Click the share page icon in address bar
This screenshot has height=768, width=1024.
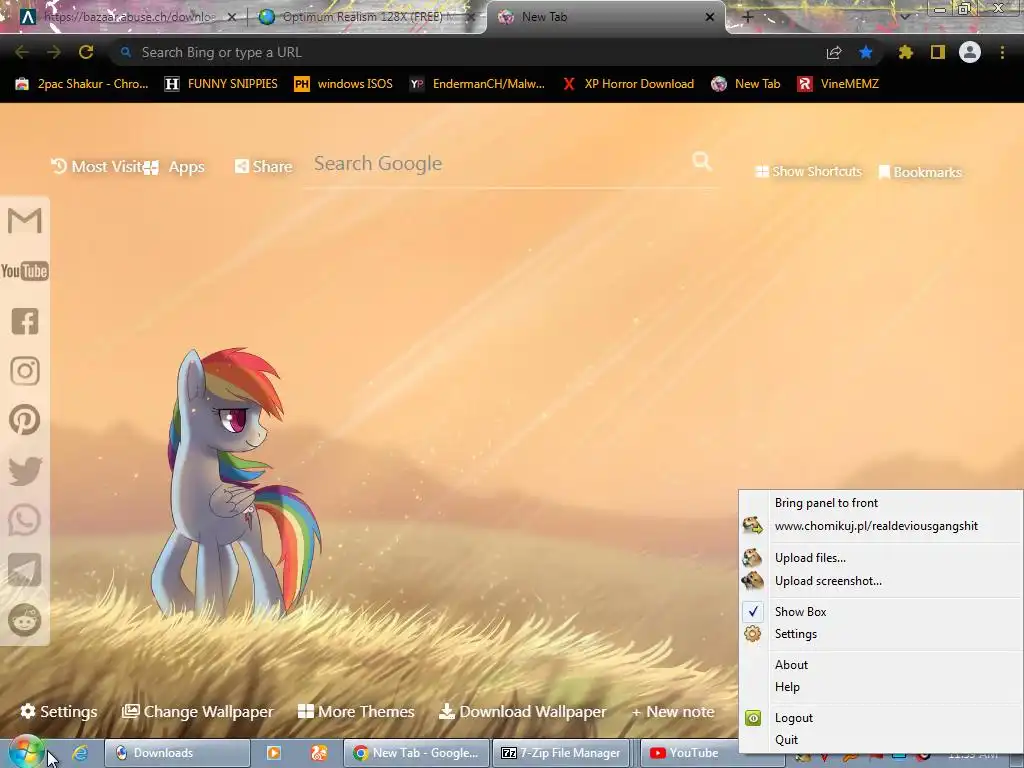(834, 52)
